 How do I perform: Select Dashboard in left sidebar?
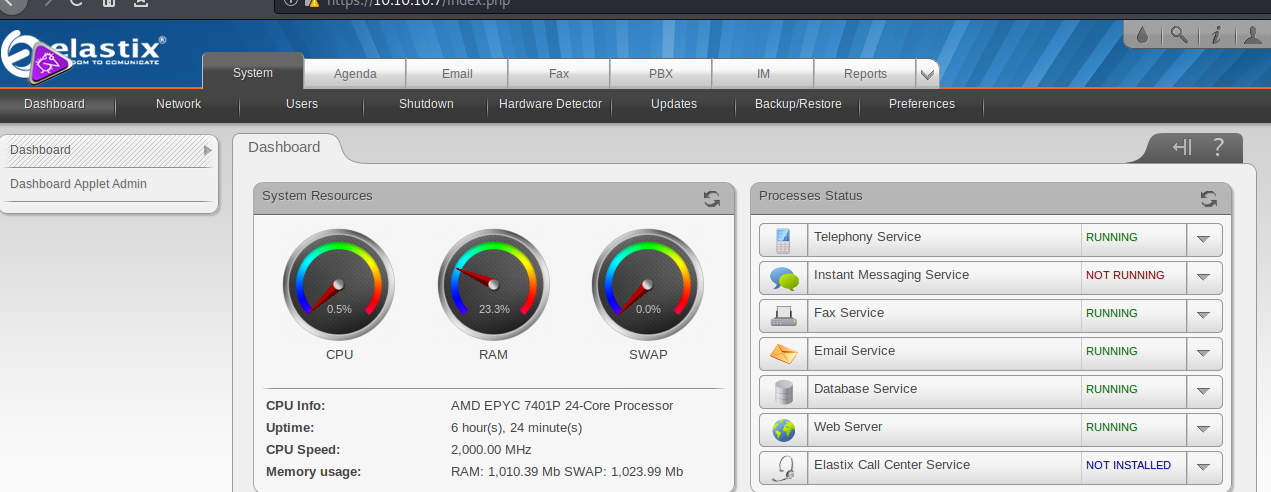pyautogui.click(x=109, y=150)
